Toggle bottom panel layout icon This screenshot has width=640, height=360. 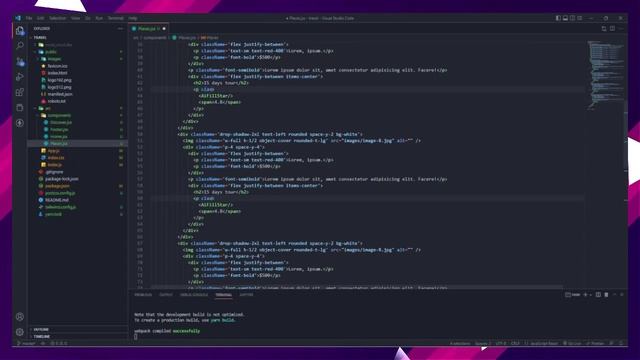pos(565,18)
